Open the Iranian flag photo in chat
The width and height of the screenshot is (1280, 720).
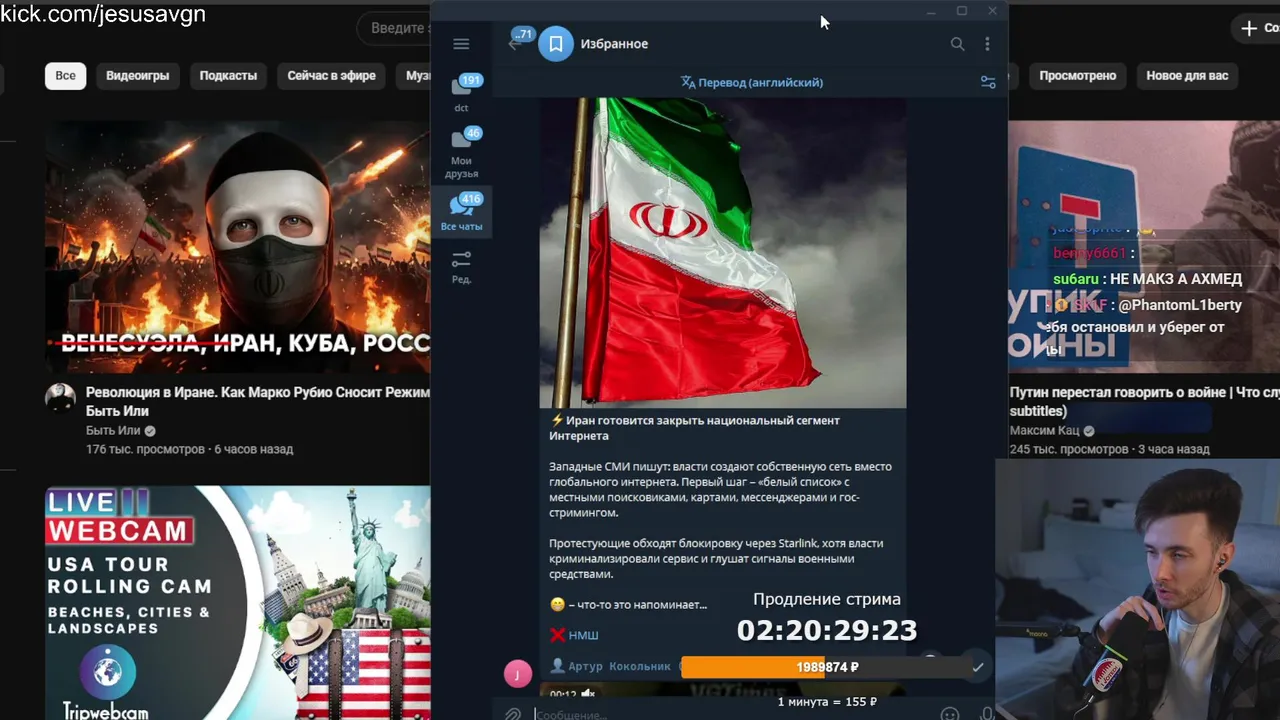click(x=723, y=253)
